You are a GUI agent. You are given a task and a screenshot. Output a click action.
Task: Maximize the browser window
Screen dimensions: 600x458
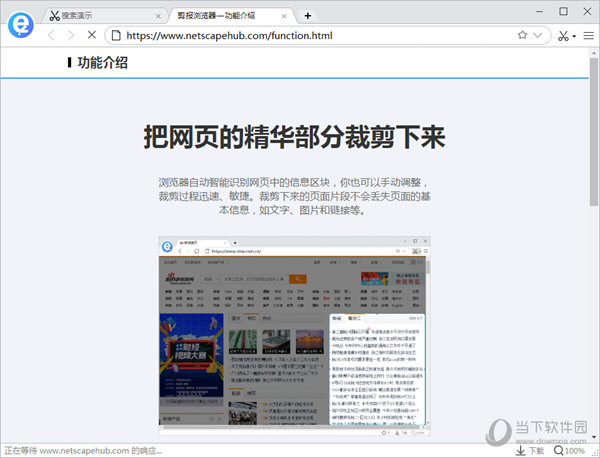[563, 11]
